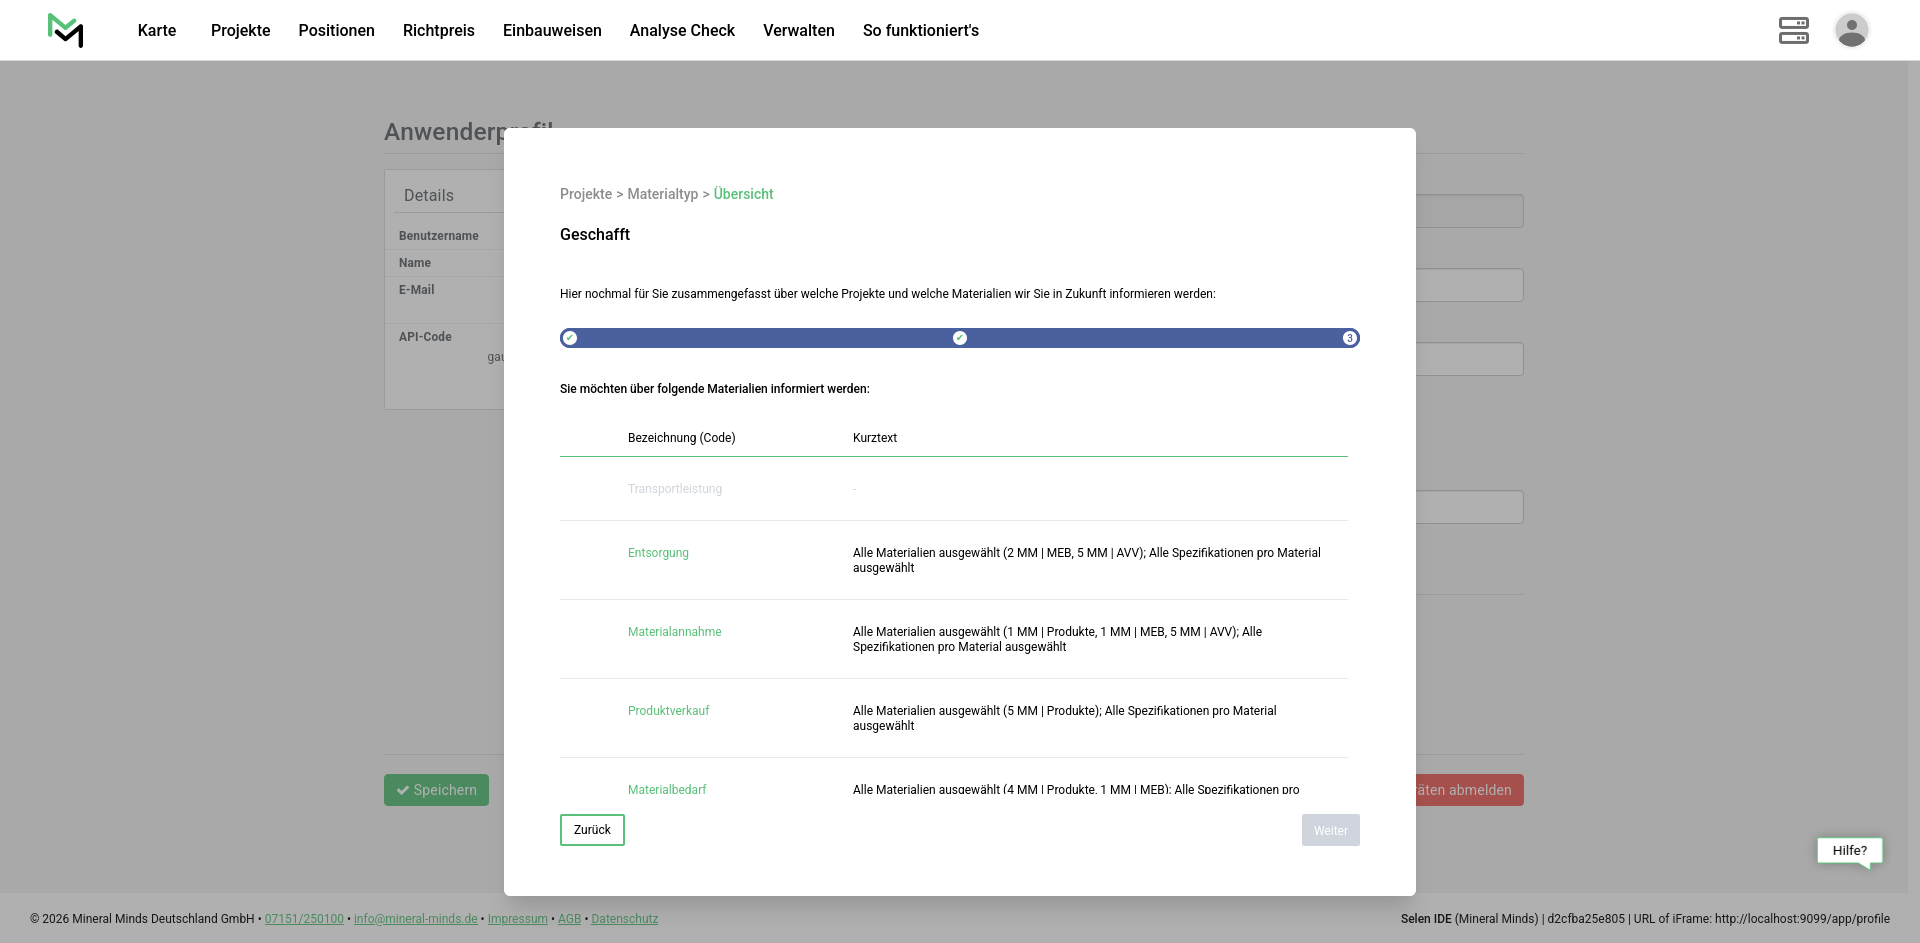Screen dimensions: 1920x943
Task: Click the Mineral Minds logo icon
Action: tap(66, 30)
